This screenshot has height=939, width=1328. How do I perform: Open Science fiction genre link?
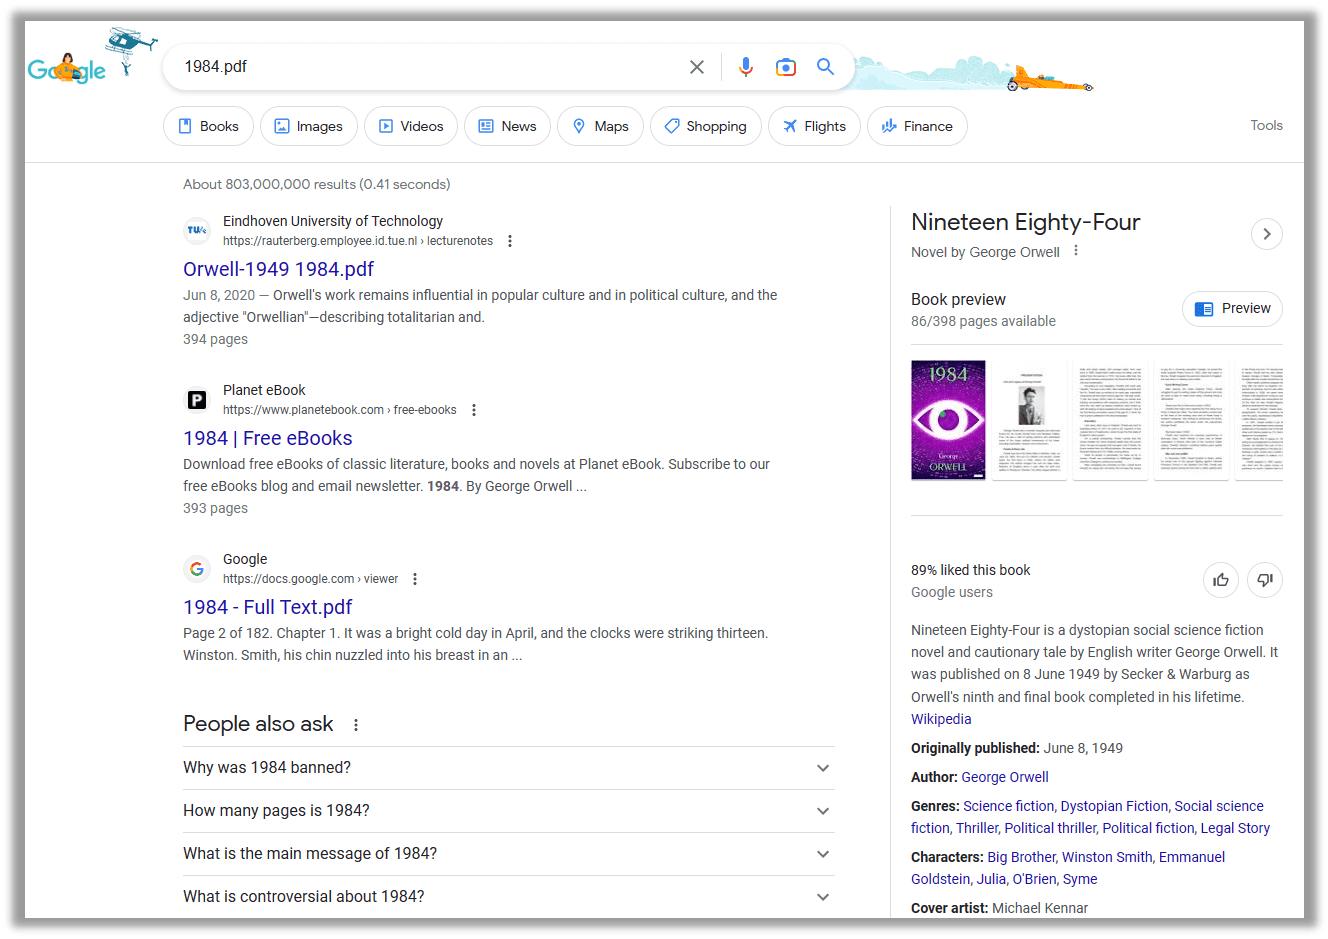(x=1008, y=806)
